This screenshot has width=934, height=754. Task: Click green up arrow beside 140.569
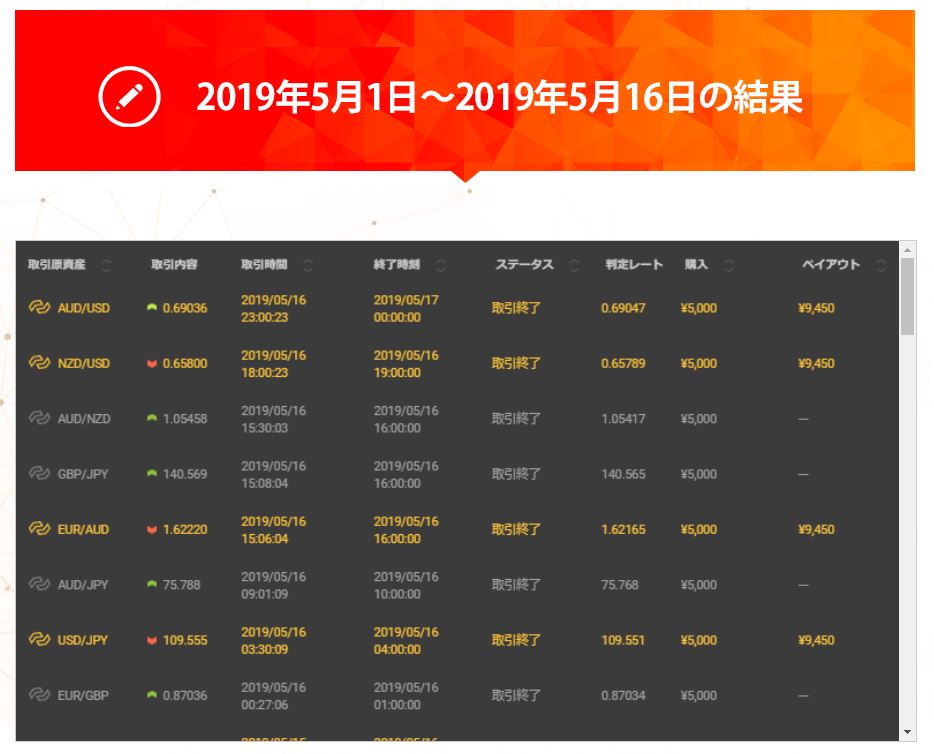(152, 473)
